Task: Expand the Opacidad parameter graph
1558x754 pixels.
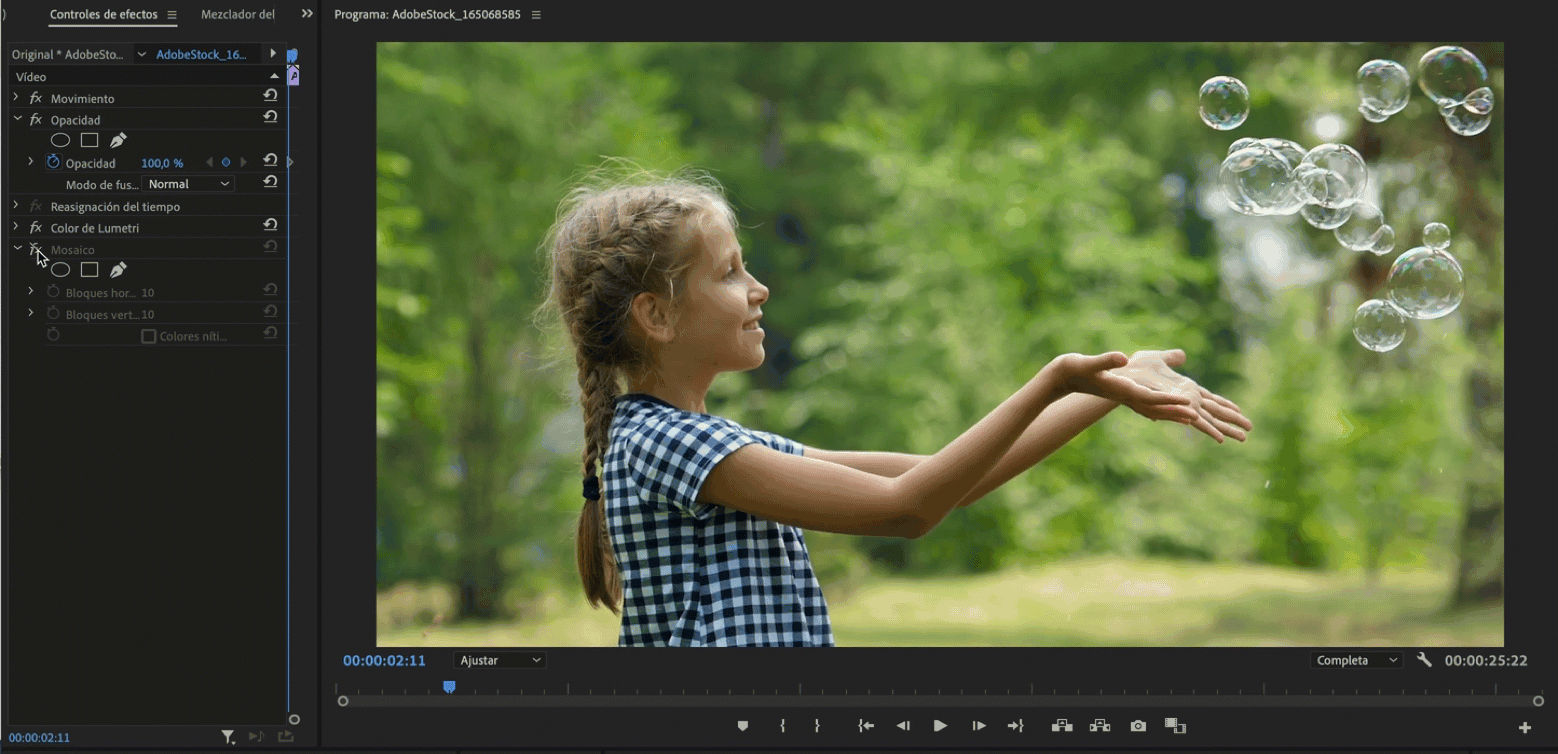Action: pyautogui.click(x=31, y=161)
